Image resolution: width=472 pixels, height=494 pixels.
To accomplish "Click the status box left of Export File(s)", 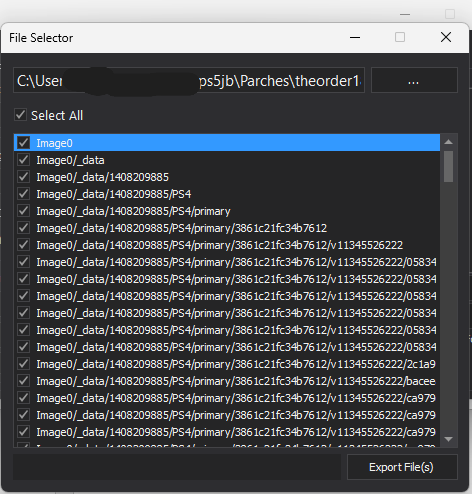I will (x=177, y=467).
